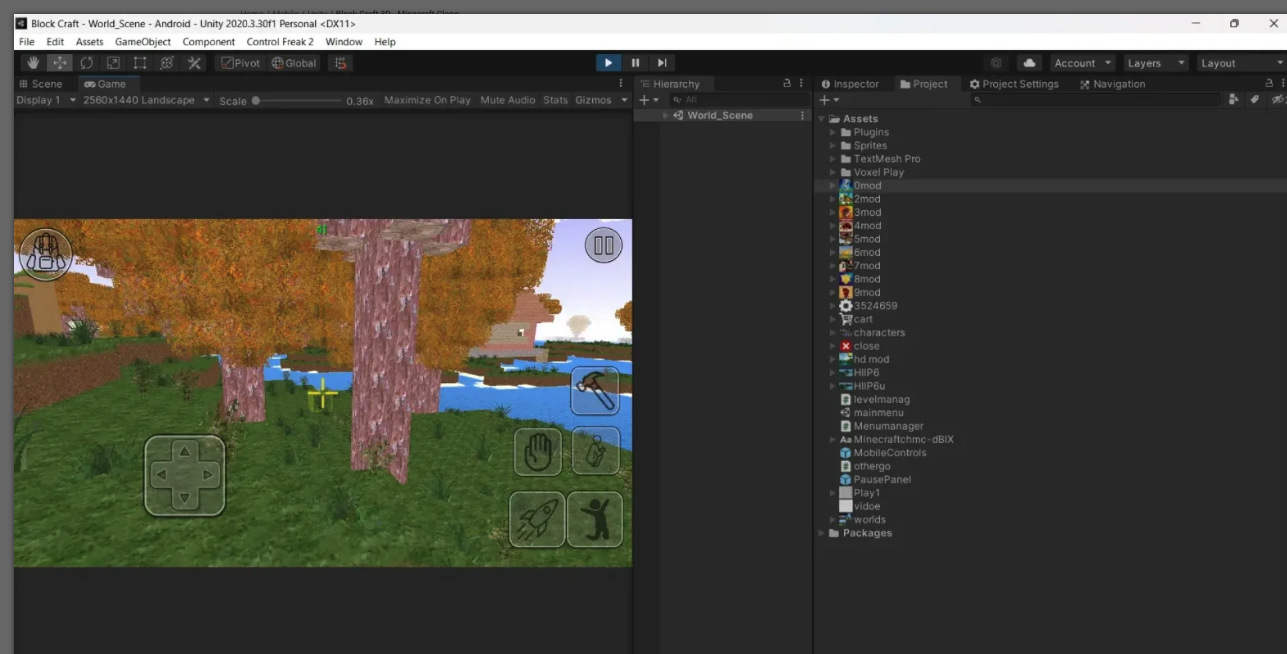Select the Scale tool
Viewport: 1287px width, 654px height.
tap(113, 63)
